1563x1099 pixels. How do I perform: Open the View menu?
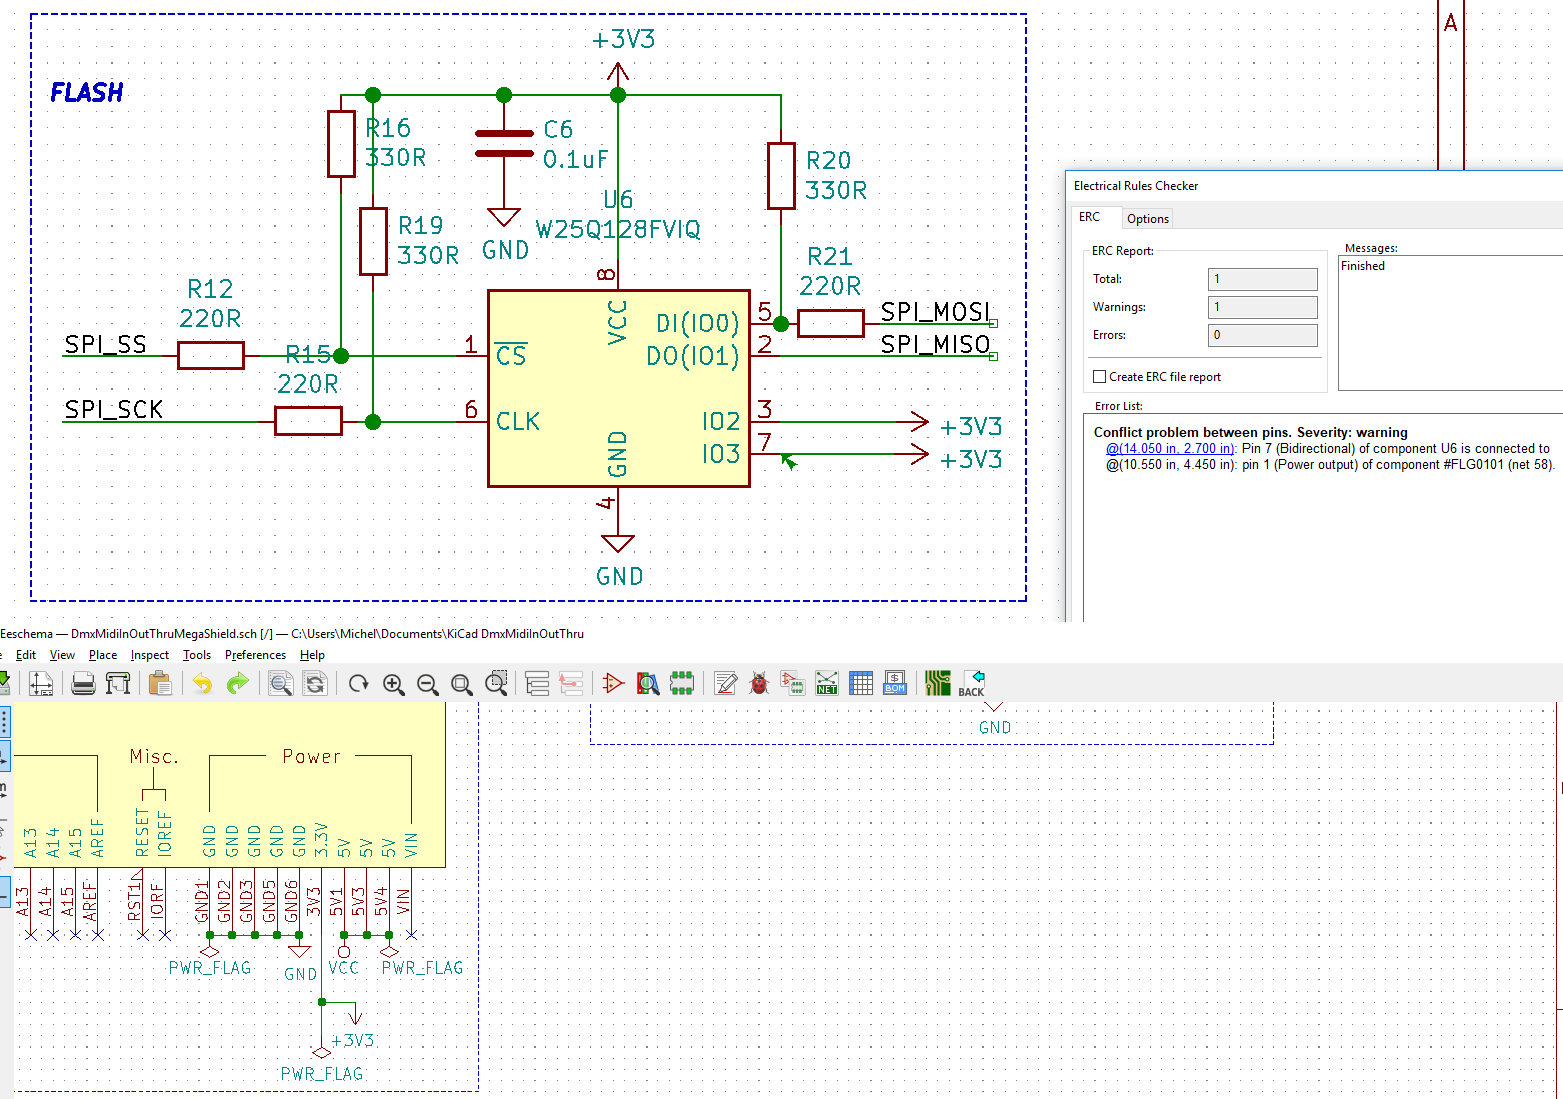click(x=62, y=655)
